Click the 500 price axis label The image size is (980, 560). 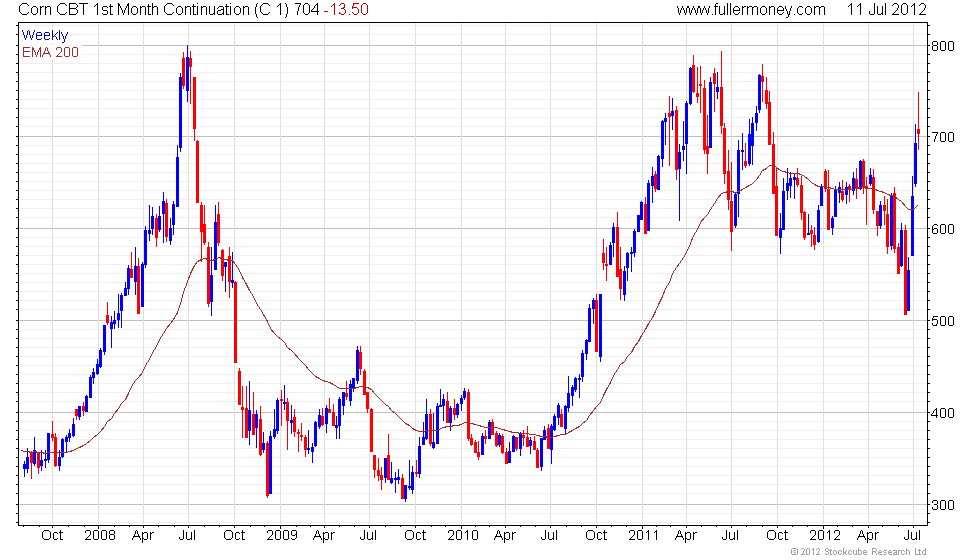click(943, 321)
